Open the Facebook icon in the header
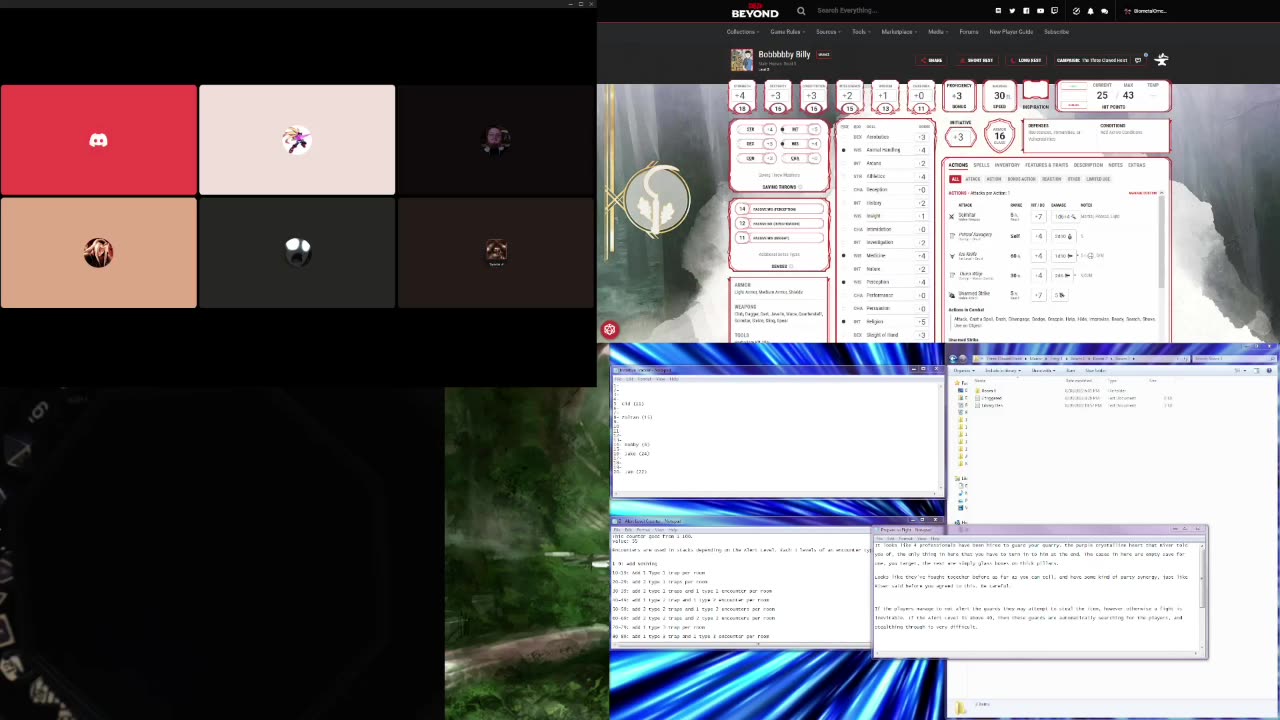1280x720 pixels. 1026,11
